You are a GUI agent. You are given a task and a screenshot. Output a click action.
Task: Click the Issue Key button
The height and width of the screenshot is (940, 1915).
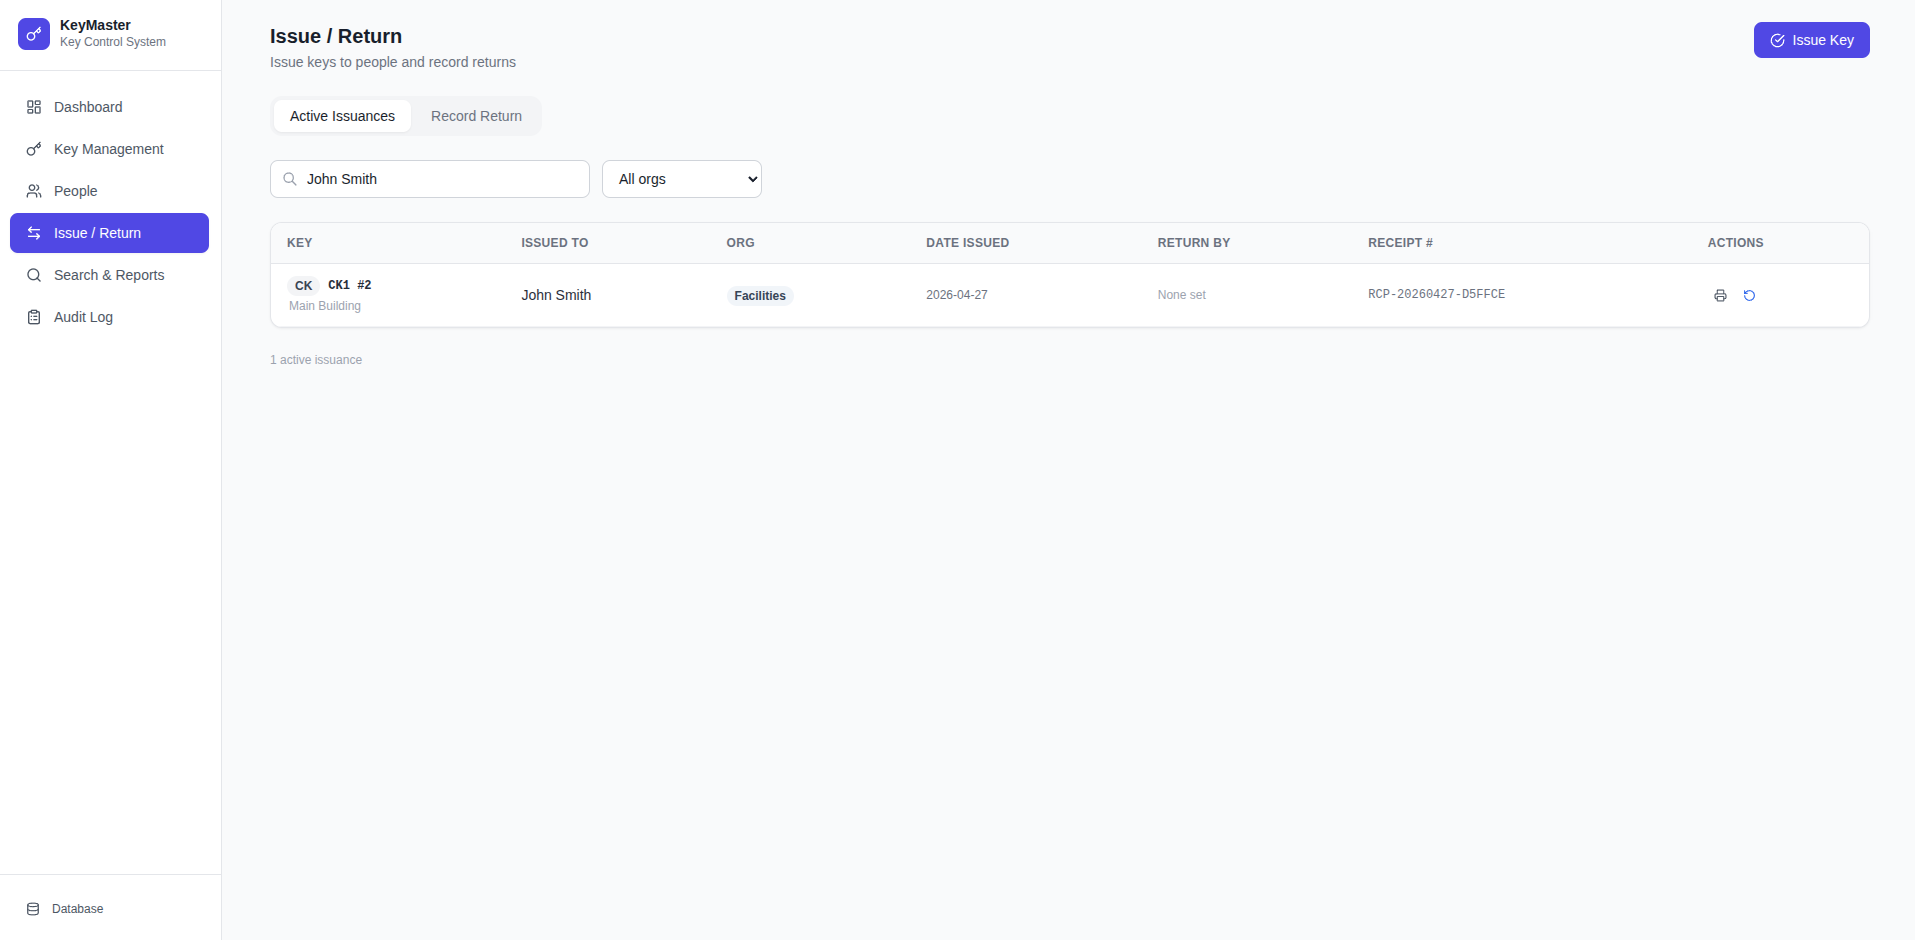pos(1811,40)
